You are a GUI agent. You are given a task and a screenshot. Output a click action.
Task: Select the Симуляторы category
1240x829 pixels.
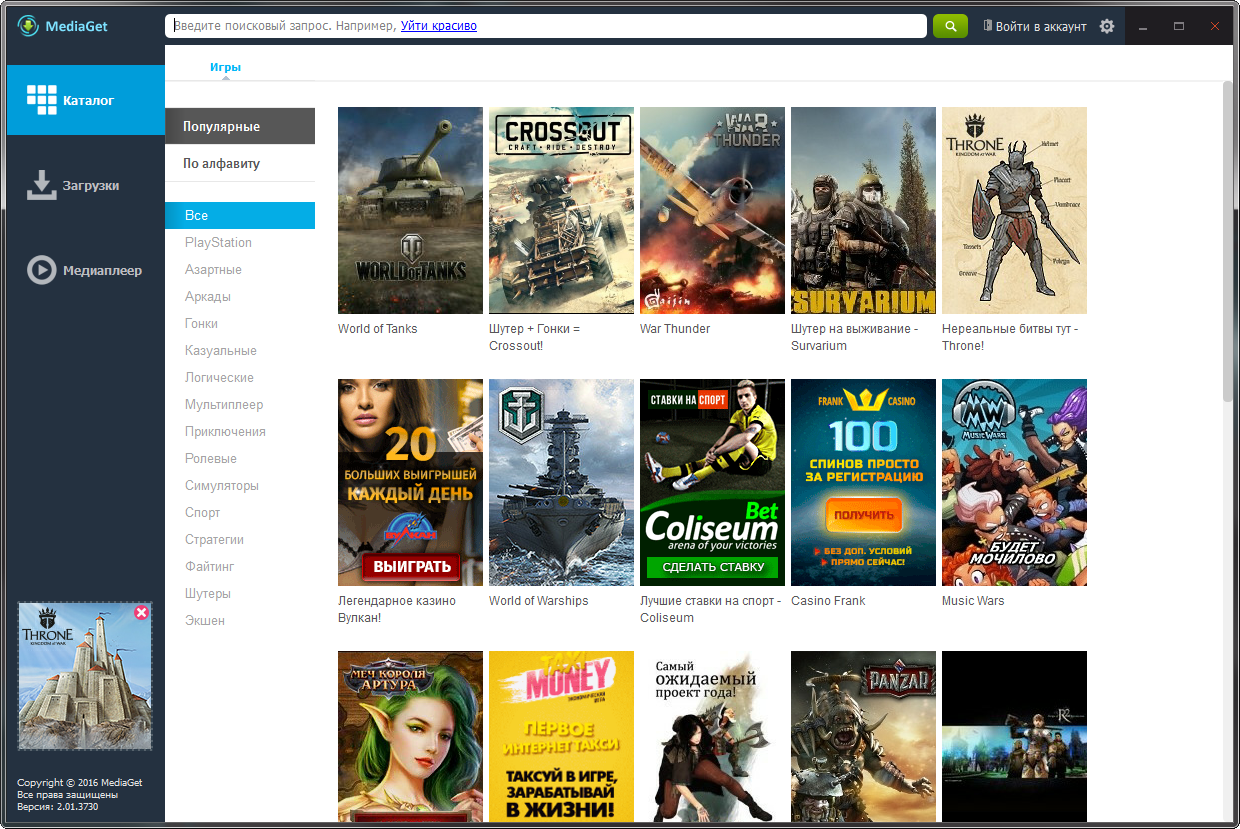(x=222, y=486)
